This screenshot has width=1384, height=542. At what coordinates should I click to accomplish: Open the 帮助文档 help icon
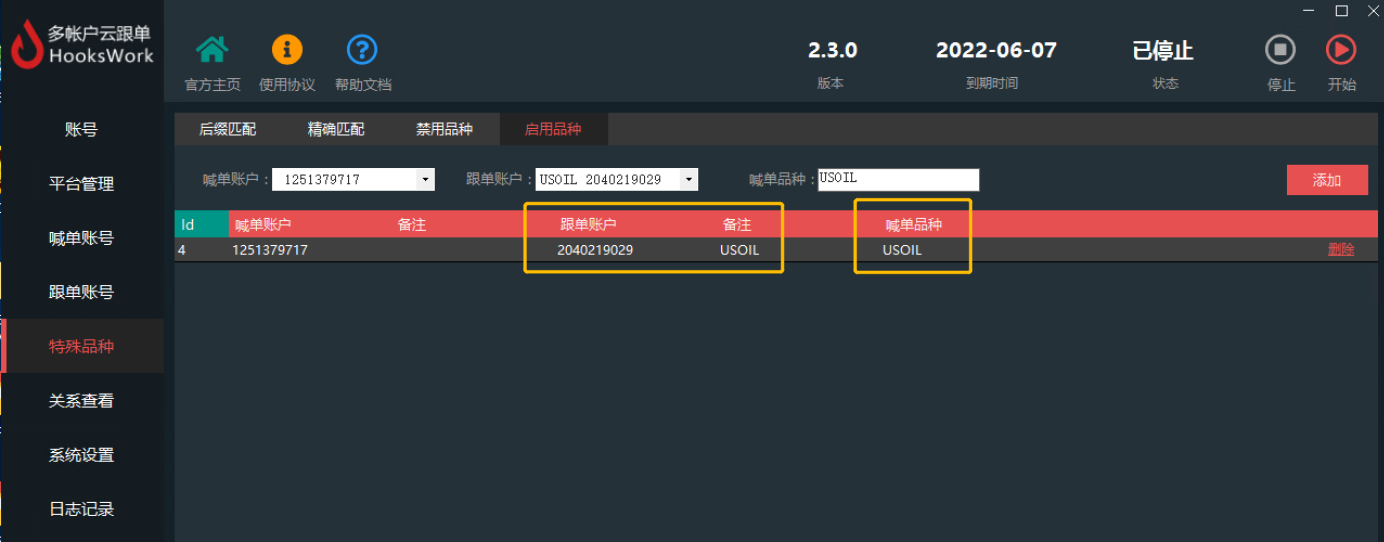(x=362, y=49)
